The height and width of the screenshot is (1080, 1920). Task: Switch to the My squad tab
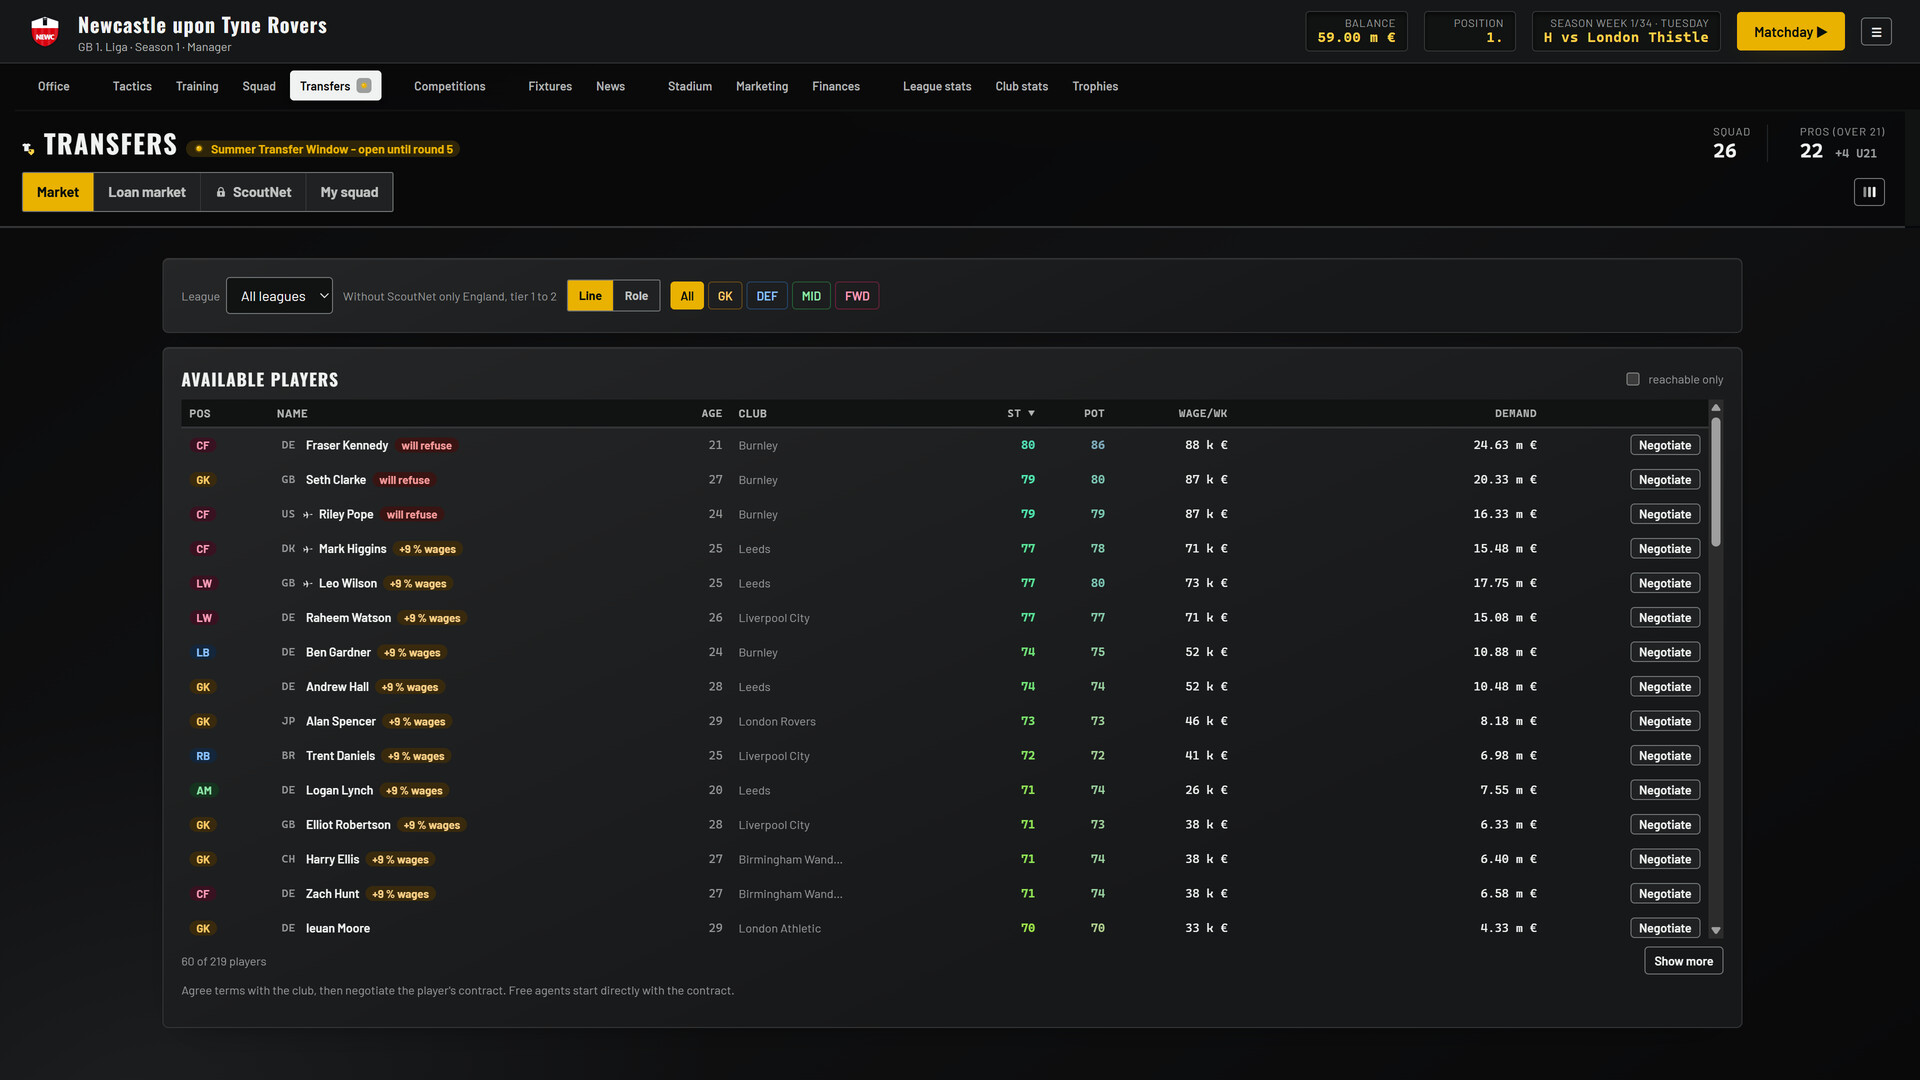(x=349, y=192)
